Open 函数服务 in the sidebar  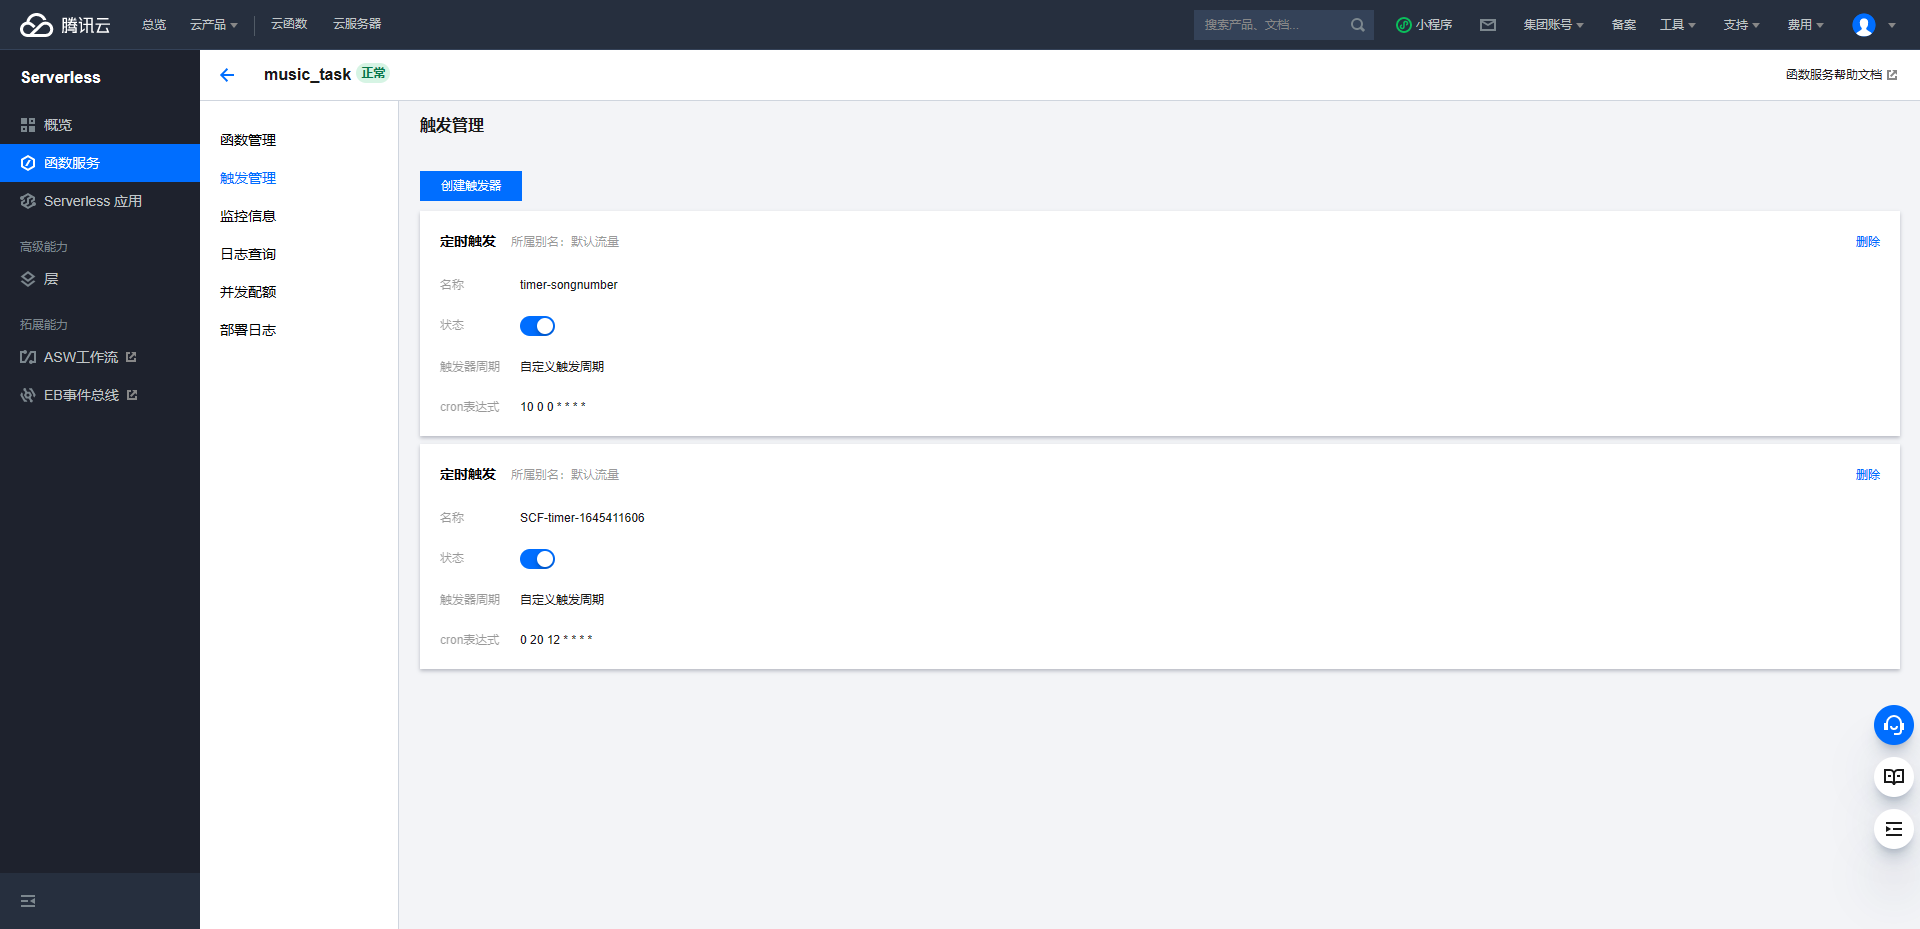point(100,163)
